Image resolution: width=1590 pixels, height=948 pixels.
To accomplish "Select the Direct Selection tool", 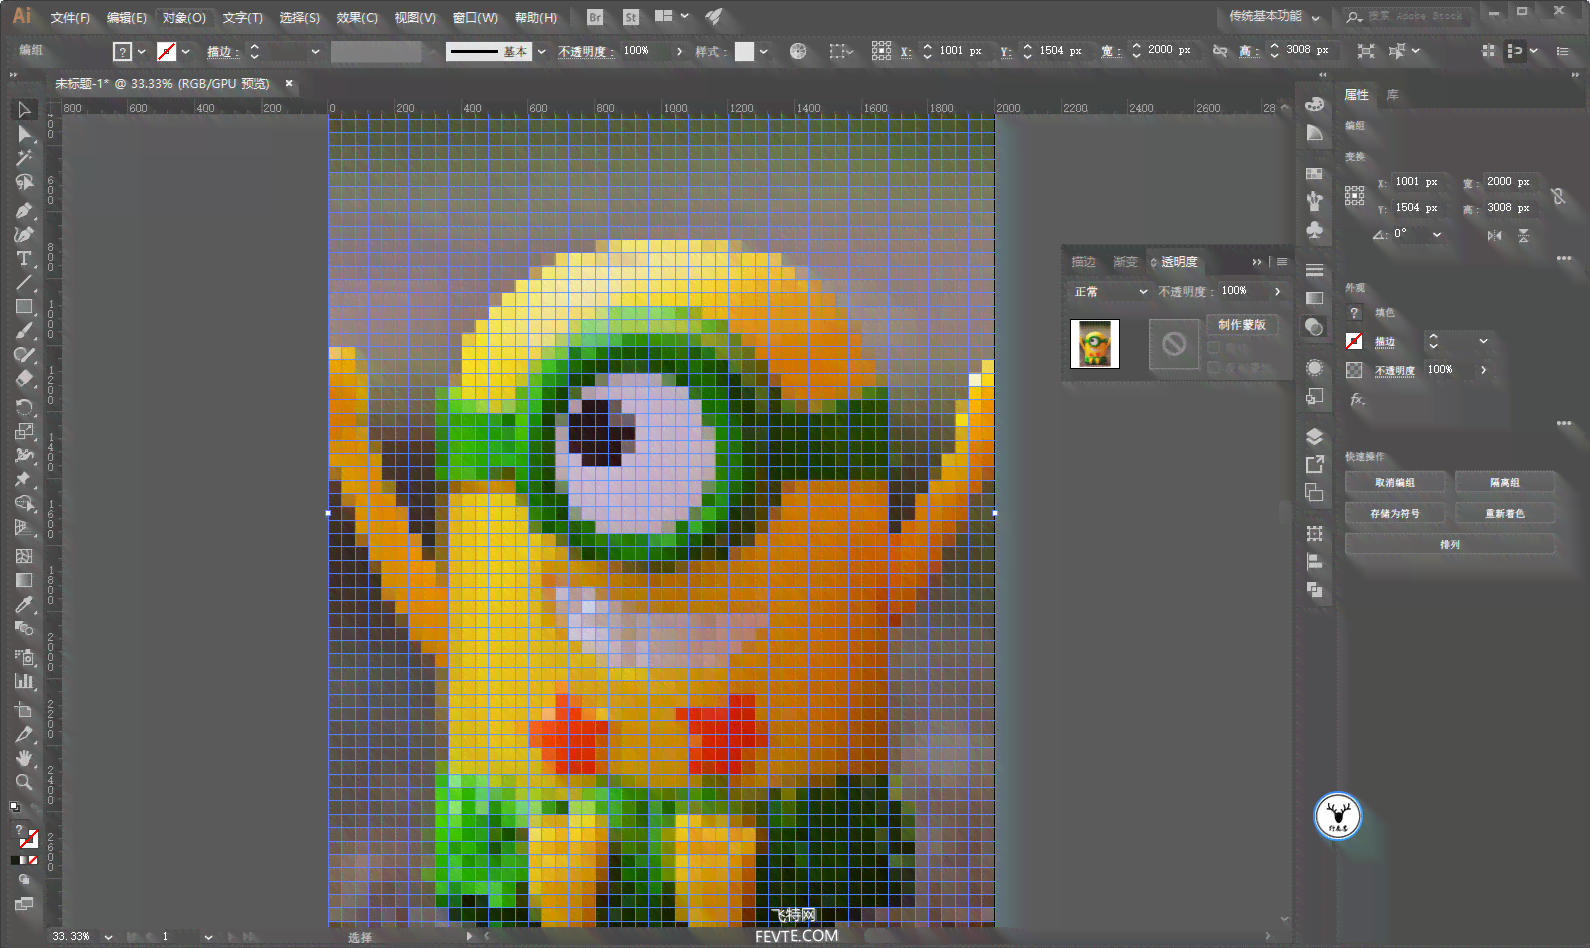I will 24,134.
